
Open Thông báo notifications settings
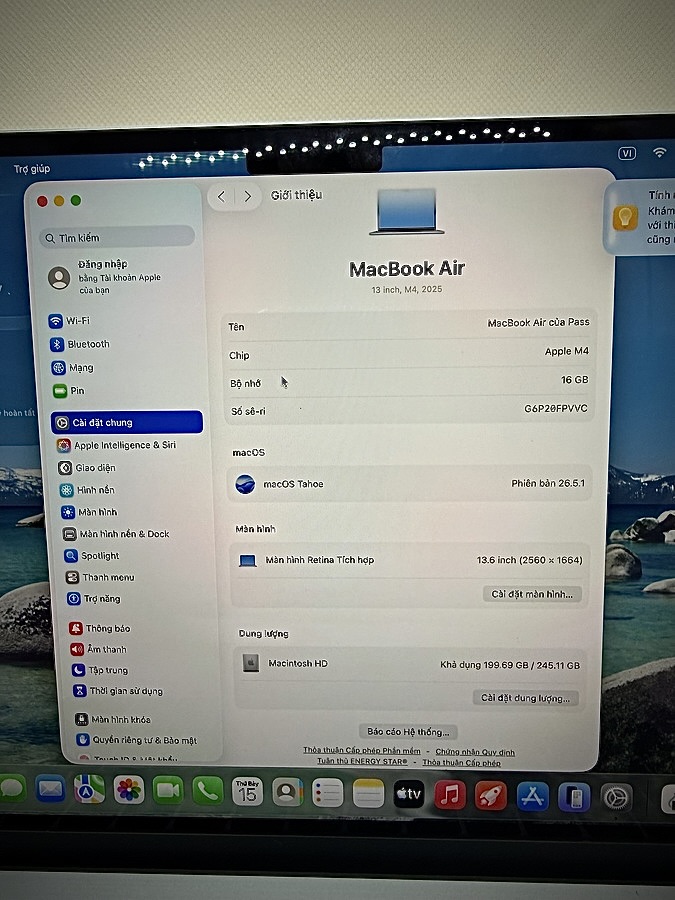[100, 628]
